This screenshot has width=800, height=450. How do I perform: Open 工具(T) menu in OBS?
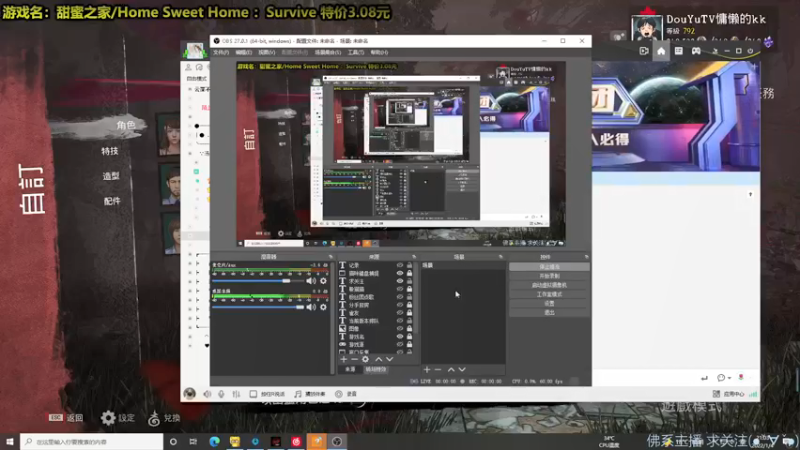[356, 52]
